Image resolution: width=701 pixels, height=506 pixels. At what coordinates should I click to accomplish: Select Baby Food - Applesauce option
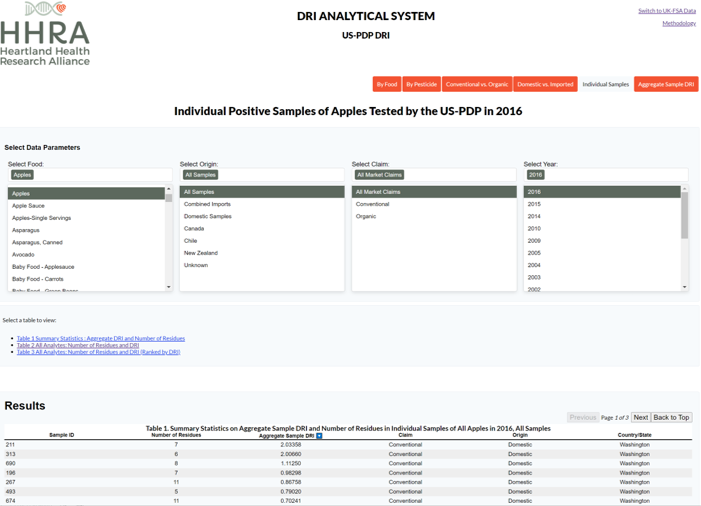(86, 267)
